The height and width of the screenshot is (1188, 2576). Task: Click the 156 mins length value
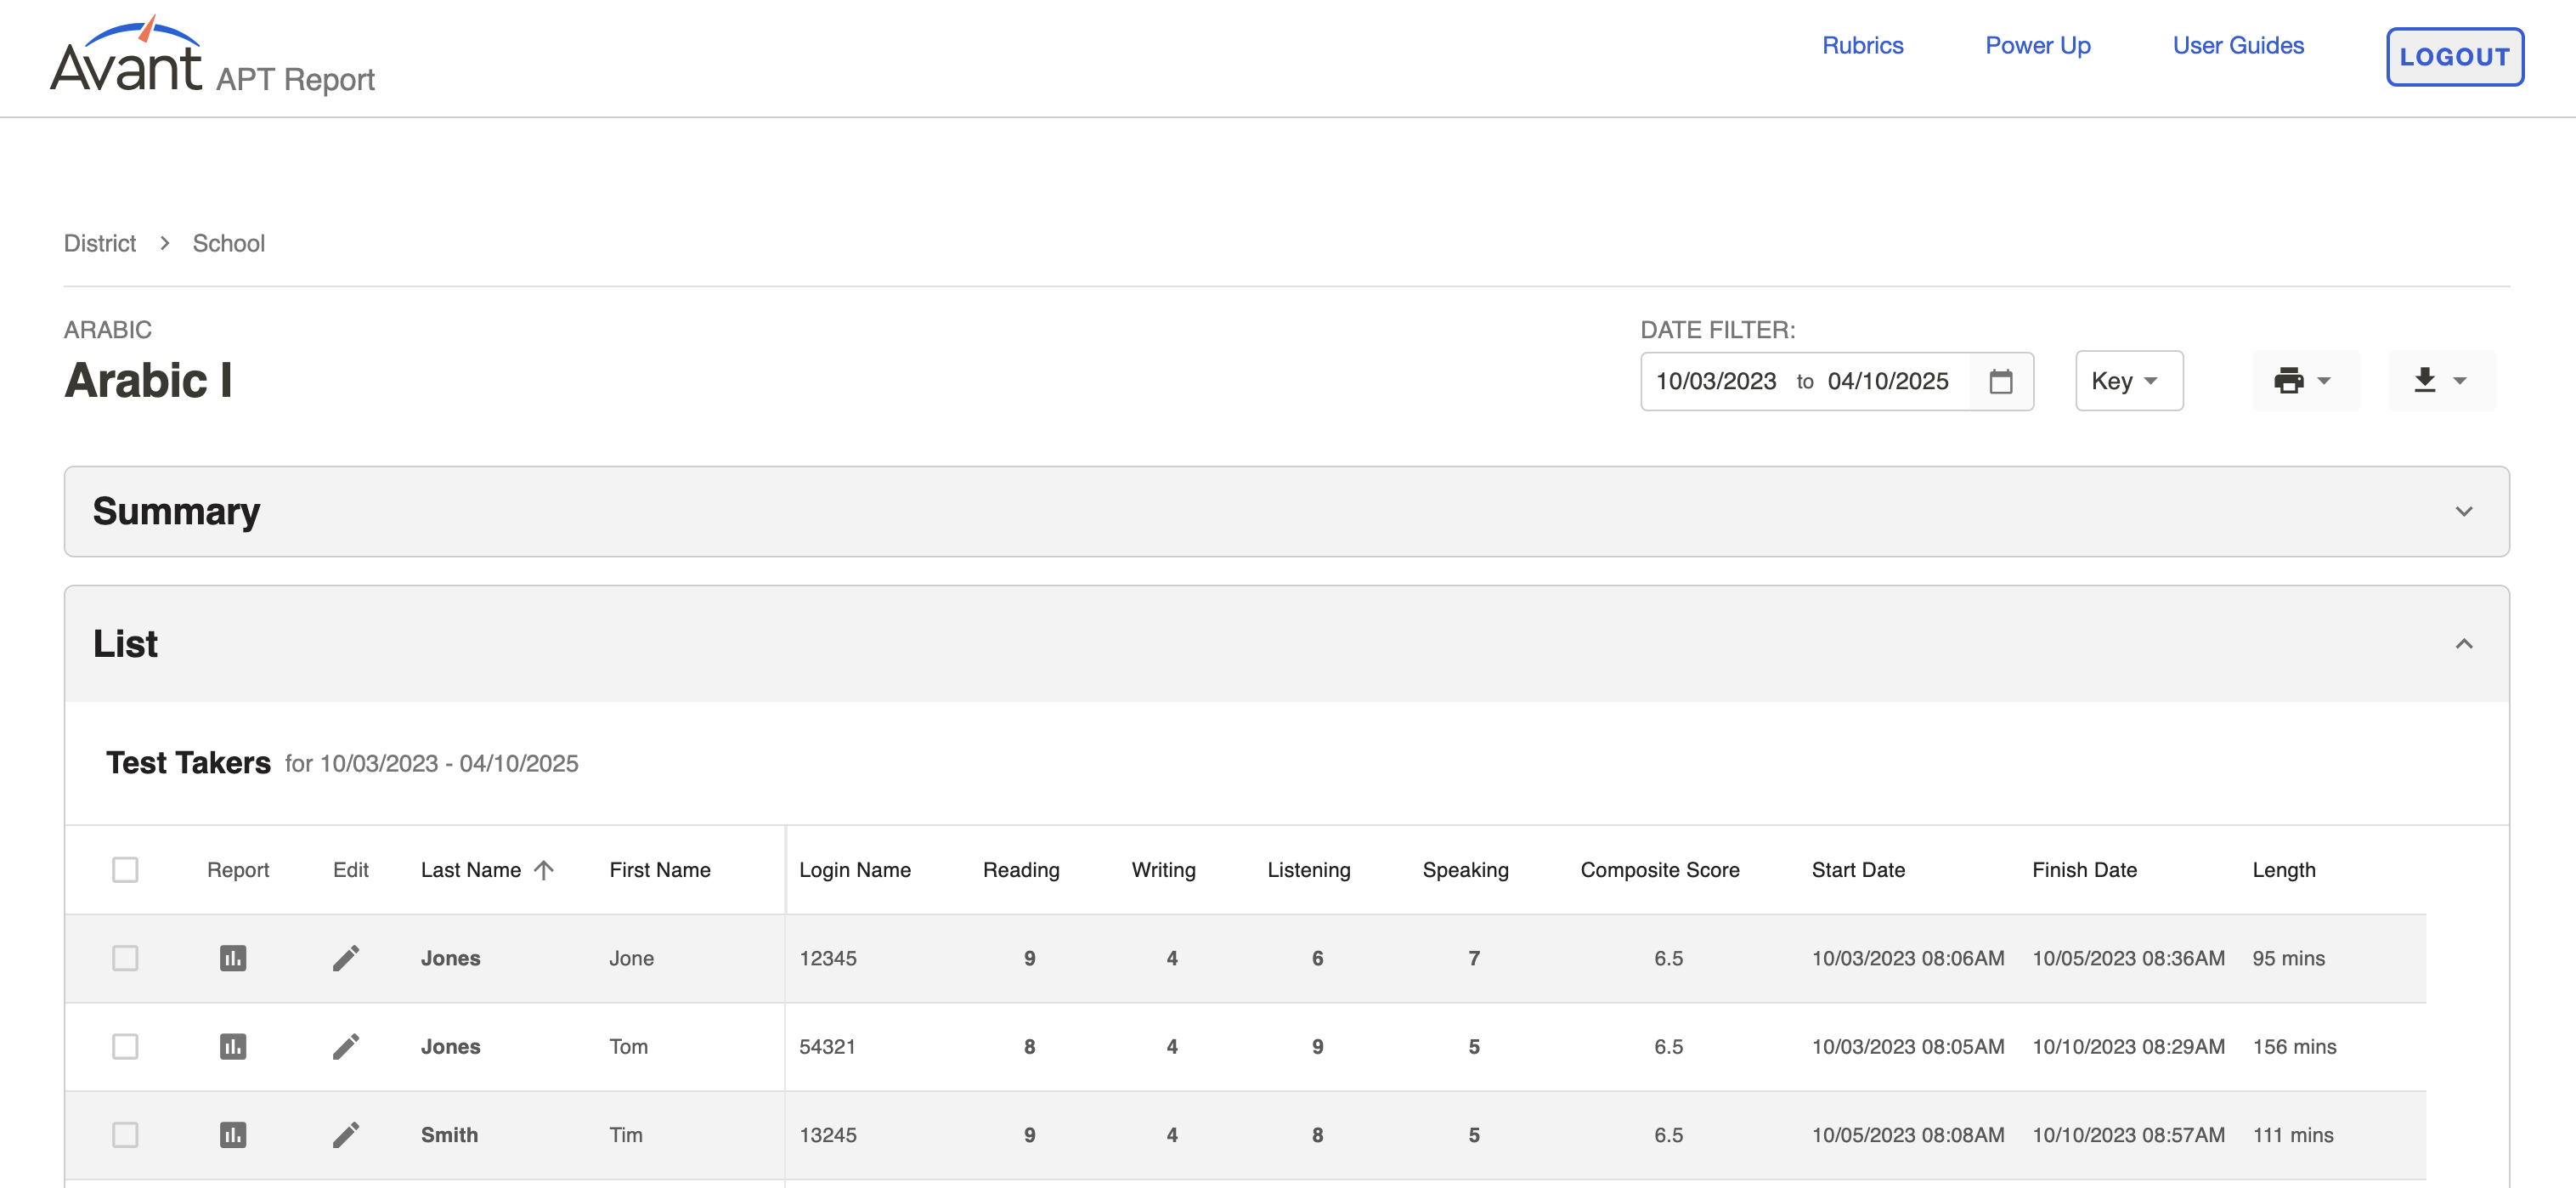(2294, 1046)
